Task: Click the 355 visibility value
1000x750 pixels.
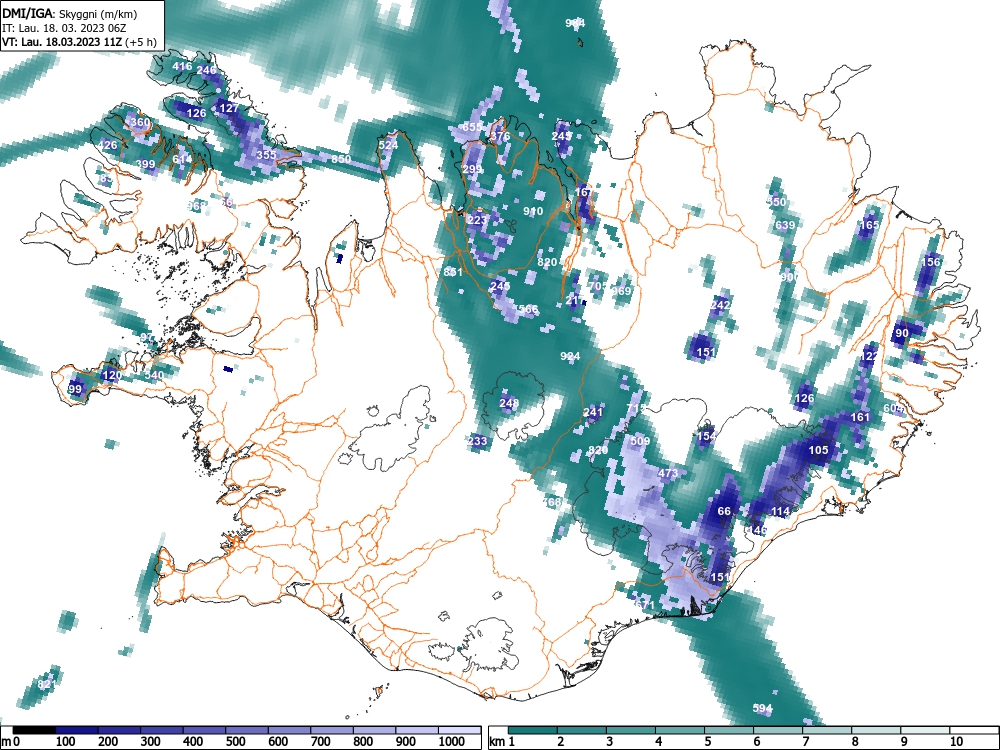Action: tap(267, 155)
